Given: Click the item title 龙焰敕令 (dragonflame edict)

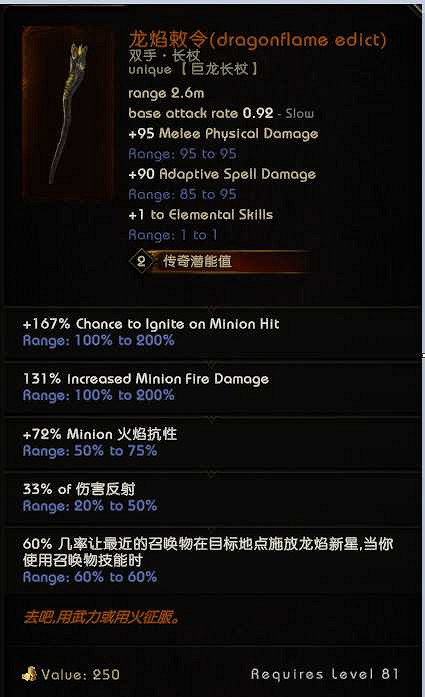Looking at the screenshot, I should pos(257,40).
